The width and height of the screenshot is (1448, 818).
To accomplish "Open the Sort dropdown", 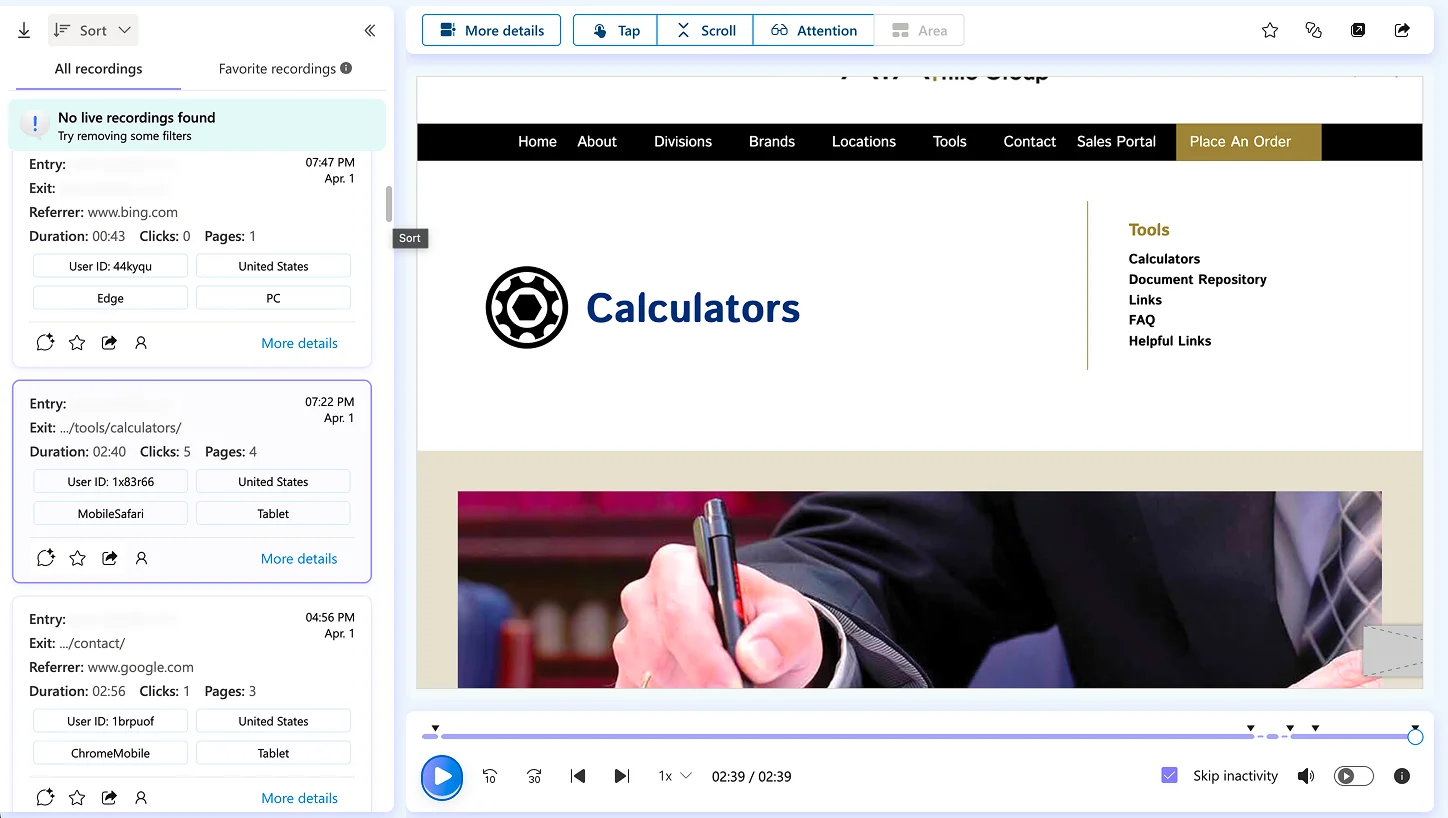I will (93, 31).
